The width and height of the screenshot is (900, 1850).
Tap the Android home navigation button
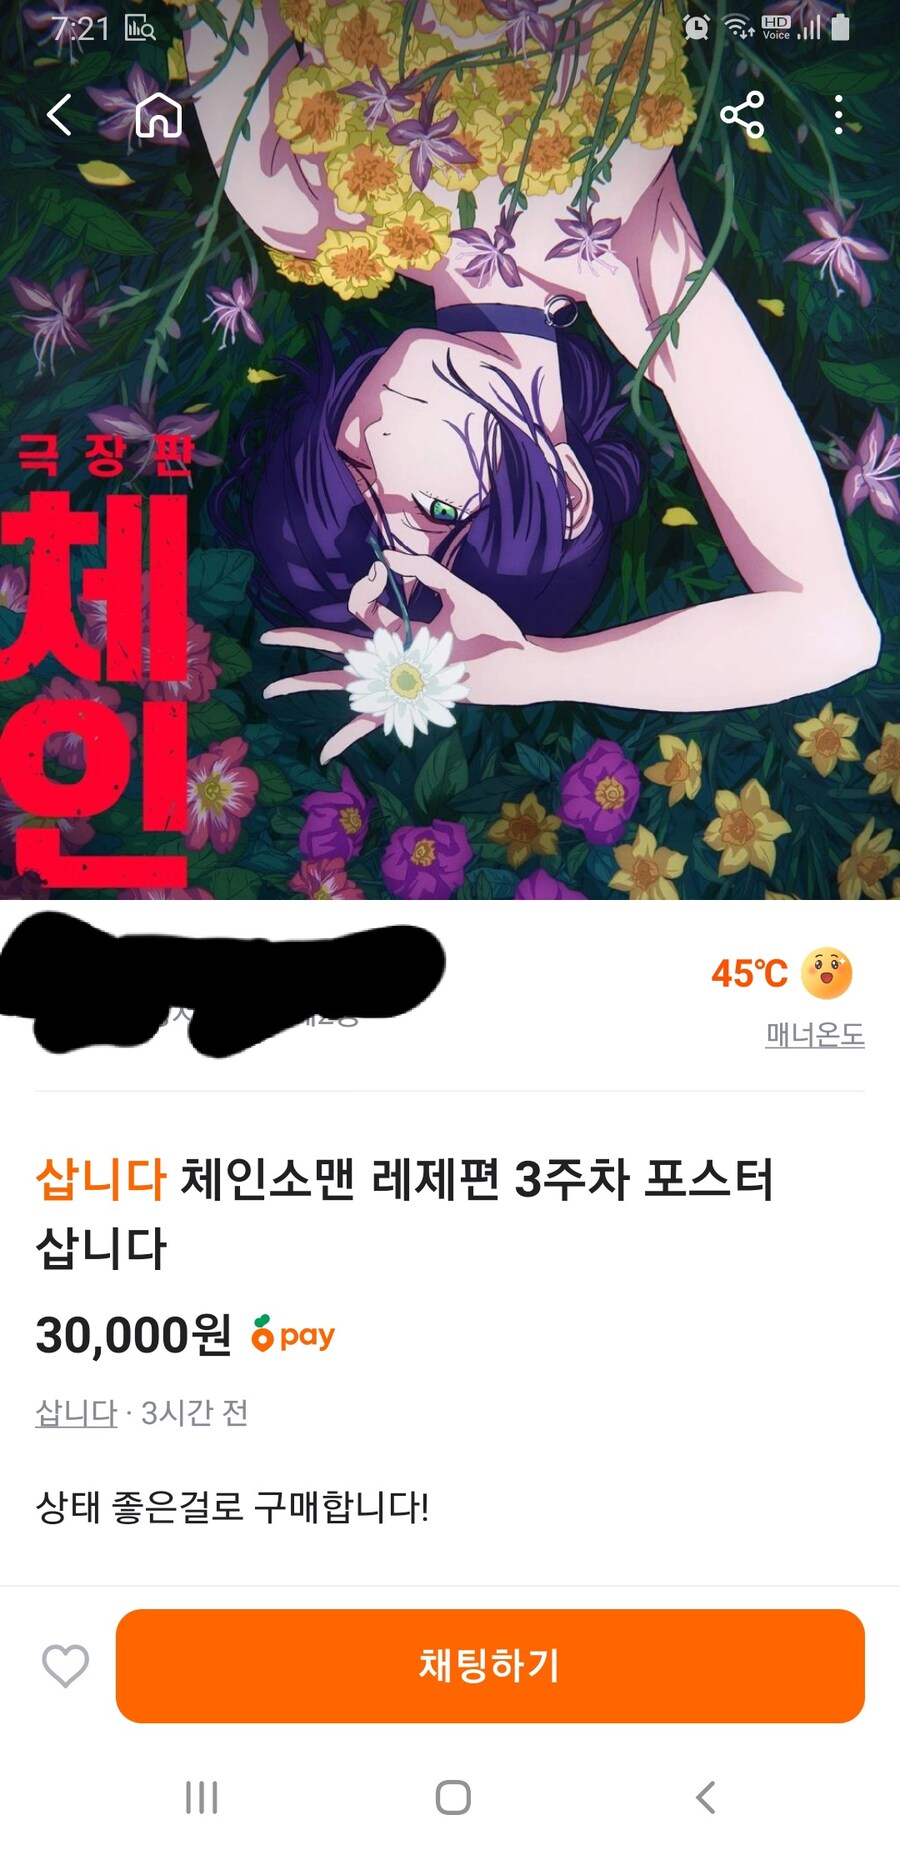453,1797
